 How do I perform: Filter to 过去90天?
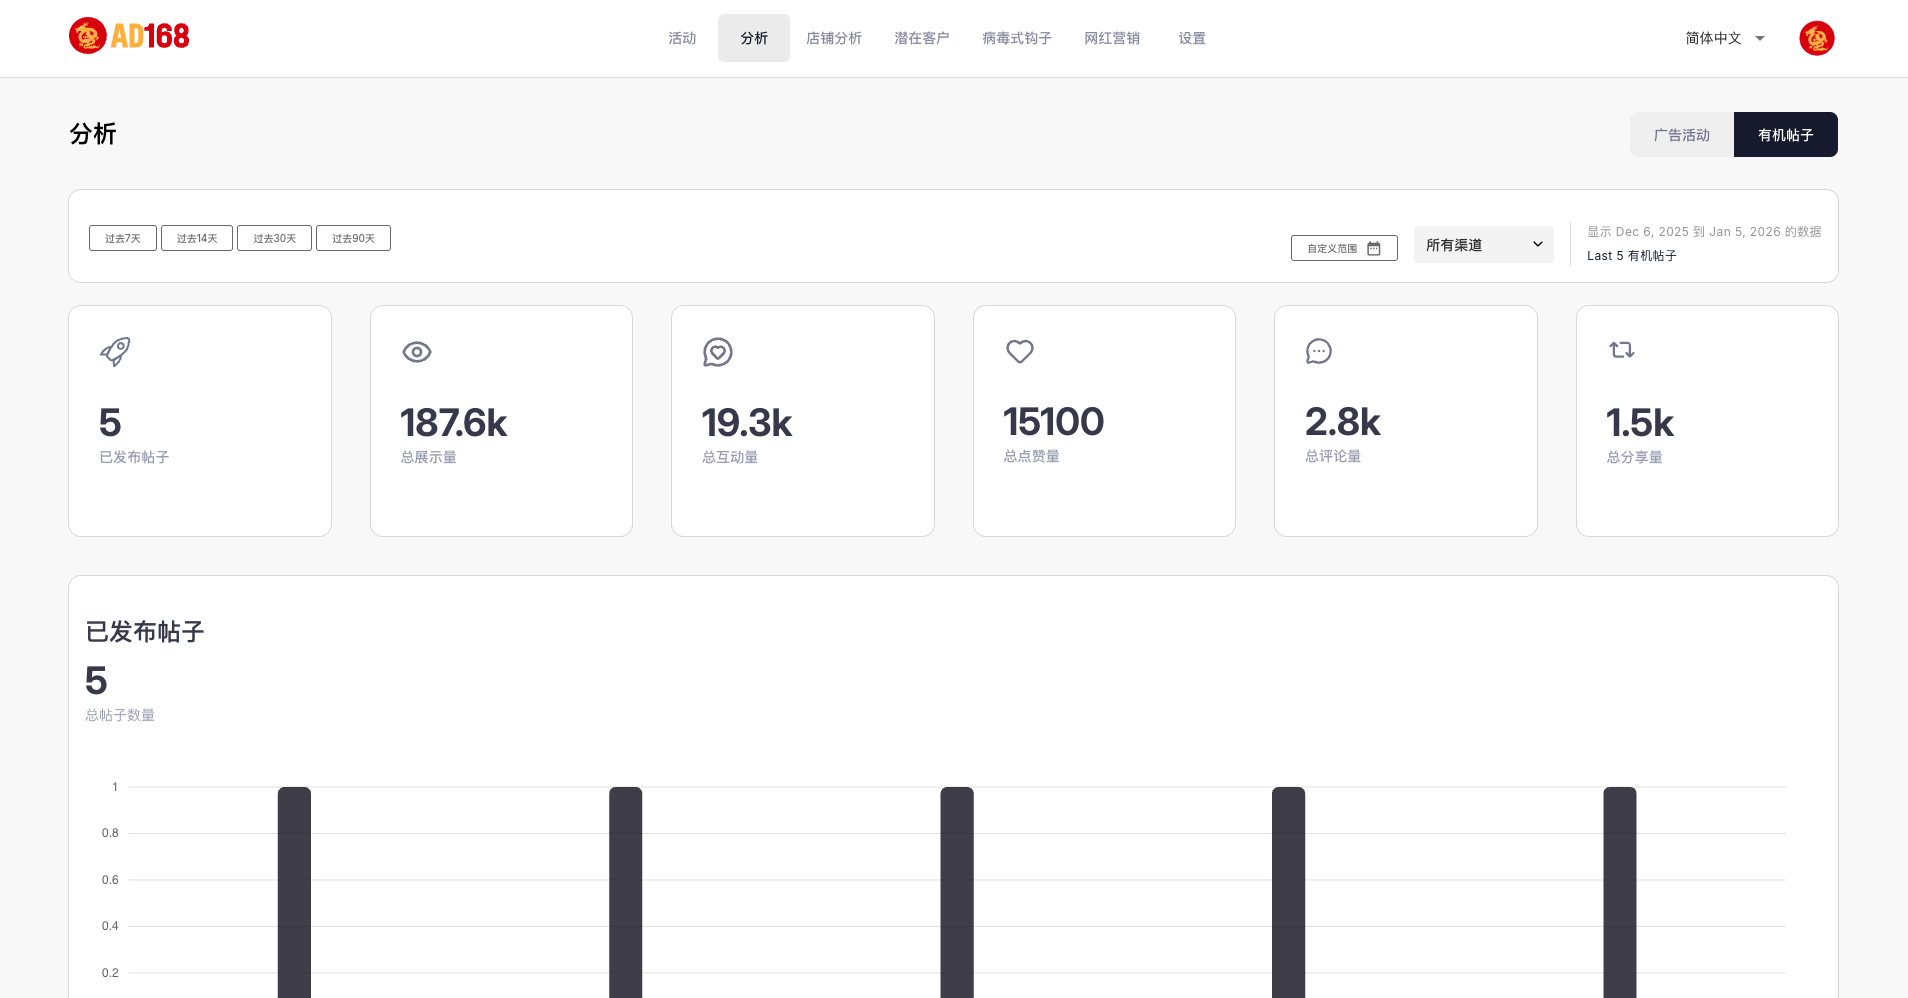pos(353,238)
